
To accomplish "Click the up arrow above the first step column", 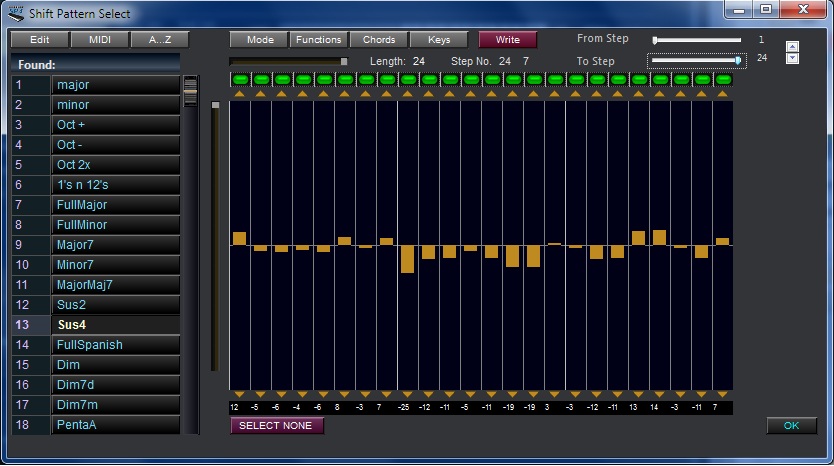I will pyautogui.click(x=239, y=93).
